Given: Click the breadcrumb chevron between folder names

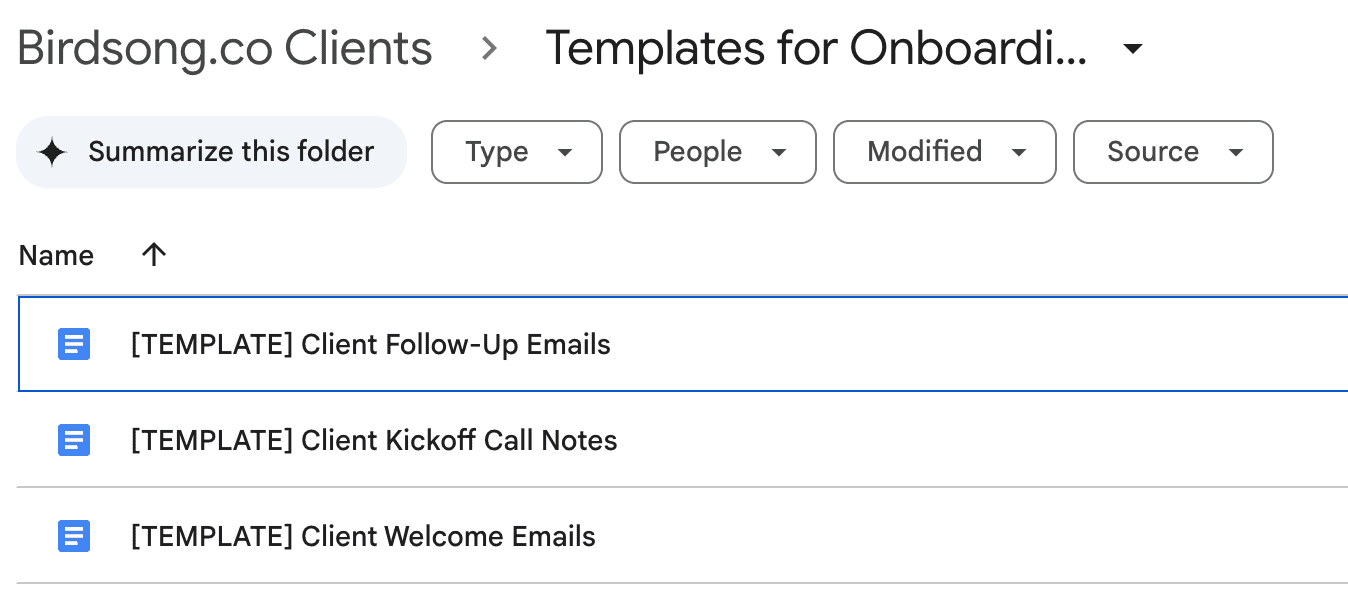Looking at the screenshot, I should click(489, 47).
